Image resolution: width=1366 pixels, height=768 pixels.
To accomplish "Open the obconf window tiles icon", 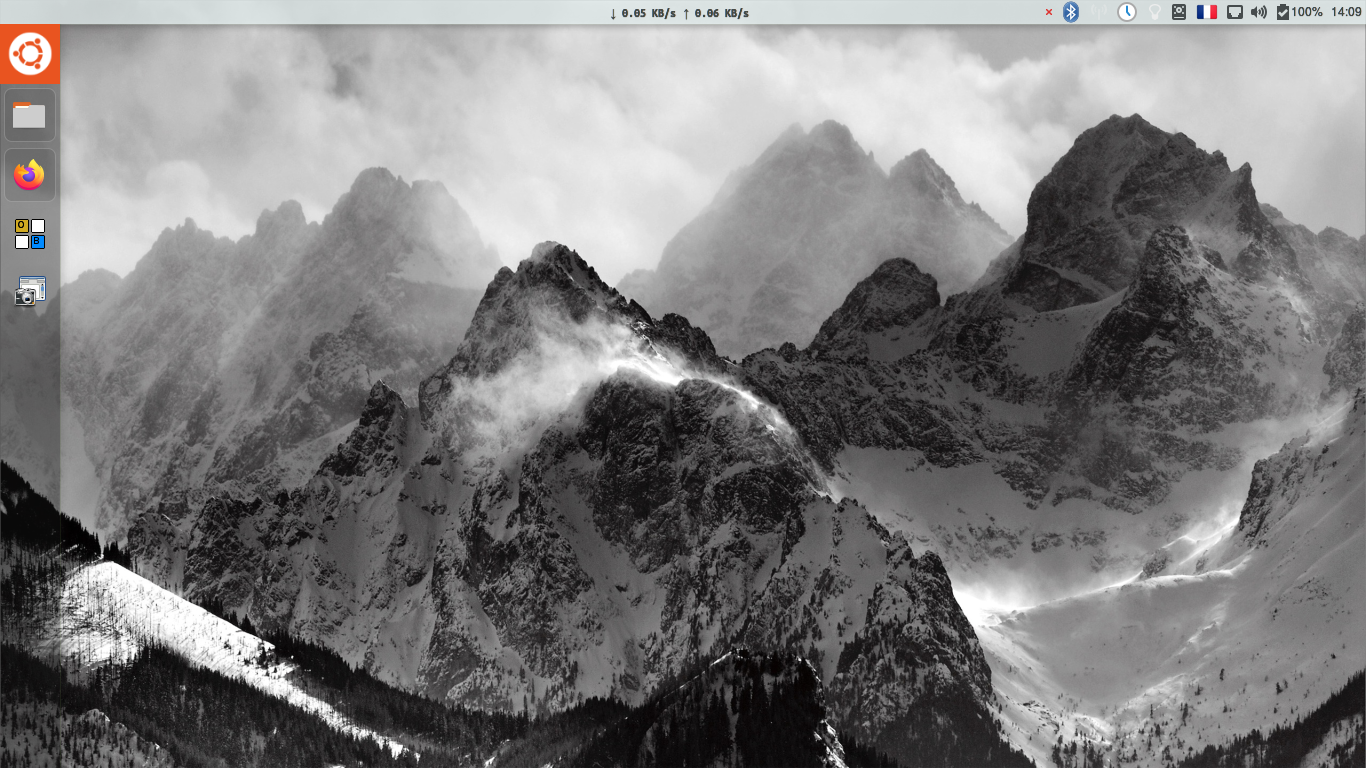I will tap(30, 234).
